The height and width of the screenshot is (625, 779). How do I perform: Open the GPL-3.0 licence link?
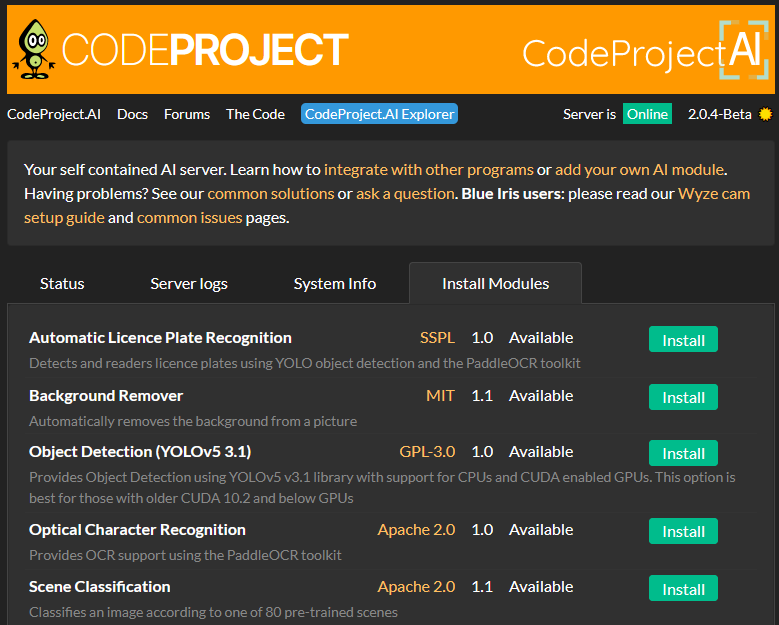pyautogui.click(x=427, y=452)
